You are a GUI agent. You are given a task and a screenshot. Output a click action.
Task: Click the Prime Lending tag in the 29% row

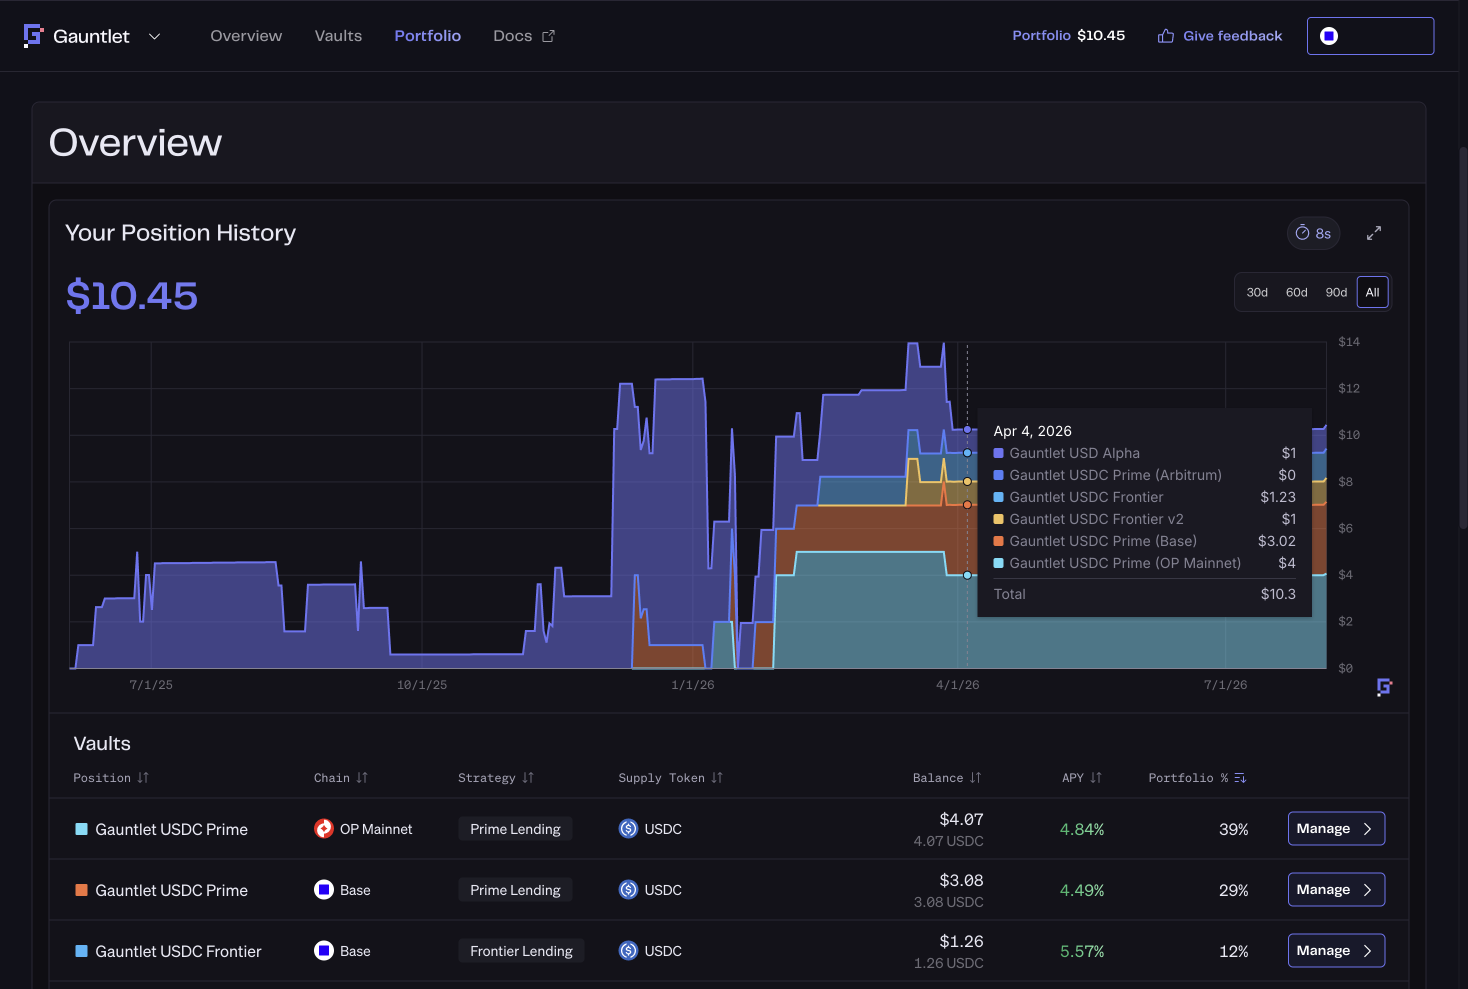point(515,890)
